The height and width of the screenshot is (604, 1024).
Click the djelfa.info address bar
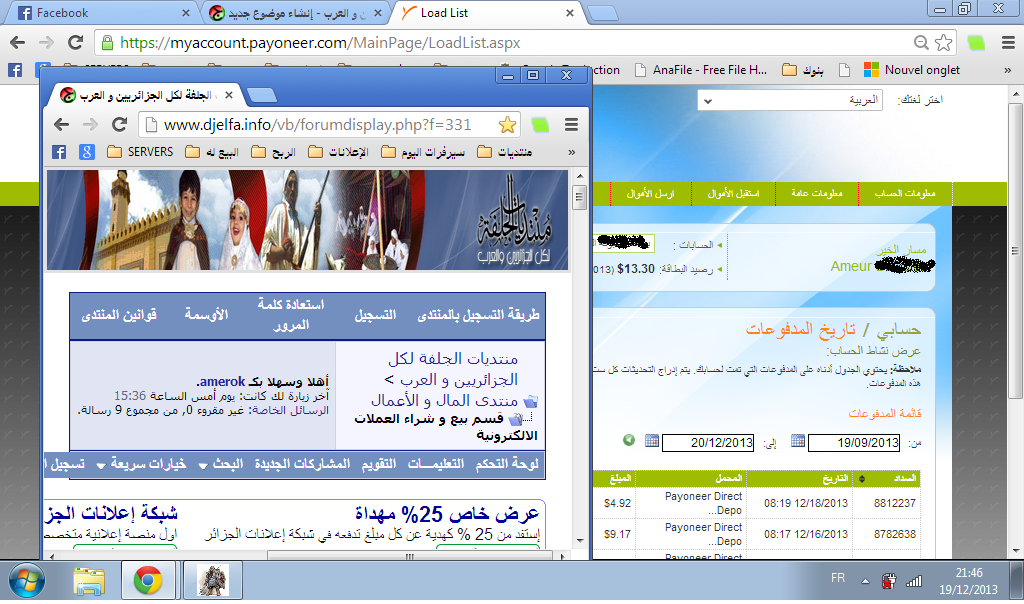[x=318, y=125]
